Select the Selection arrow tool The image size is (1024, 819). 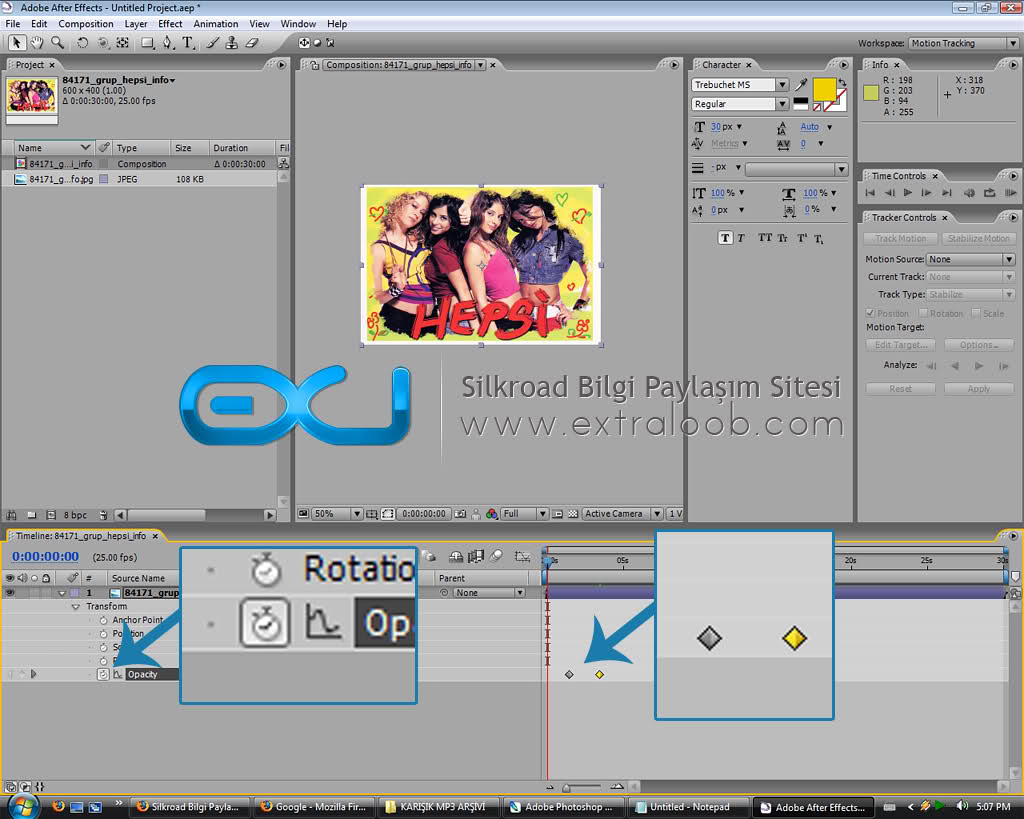(x=16, y=43)
